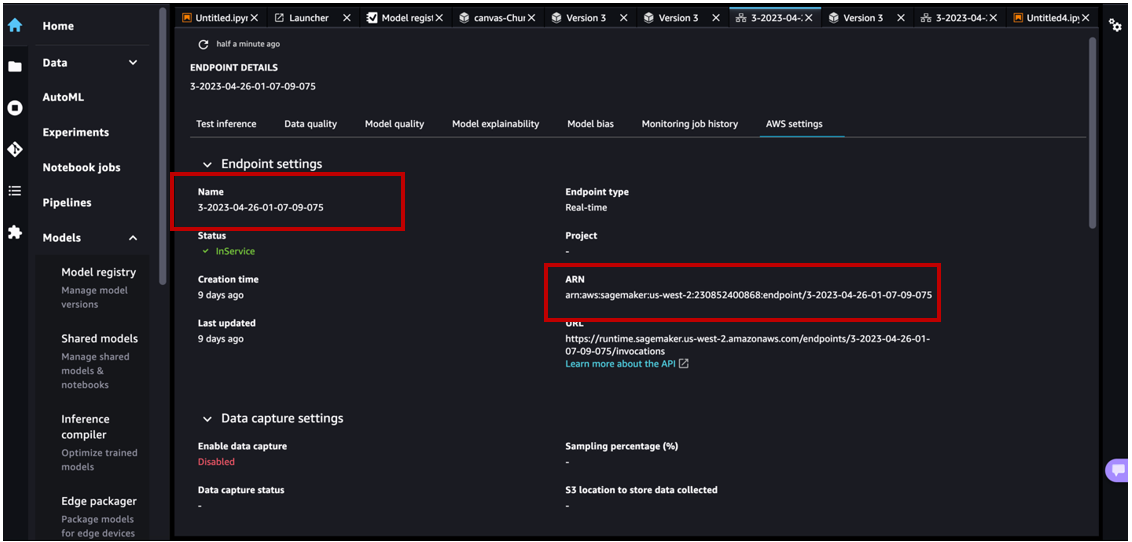
Task: Click the checkmark icon on the Model registry tab
Action: tap(372, 18)
